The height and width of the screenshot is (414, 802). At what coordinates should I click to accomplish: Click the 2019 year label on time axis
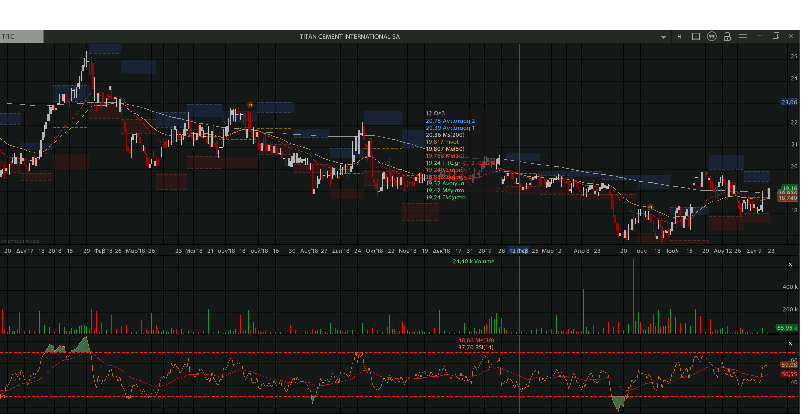[x=485, y=251]
